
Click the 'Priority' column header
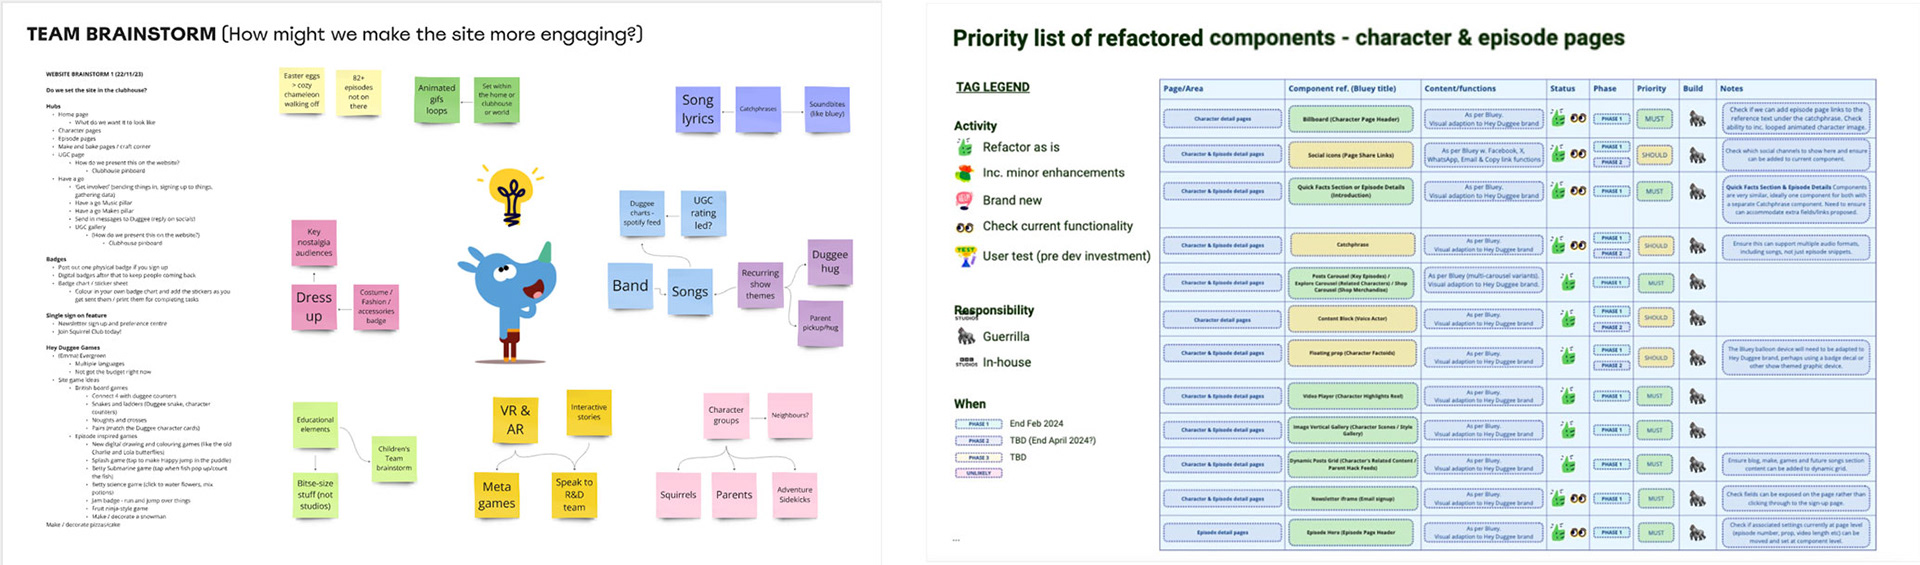(x=1651, y=89)
